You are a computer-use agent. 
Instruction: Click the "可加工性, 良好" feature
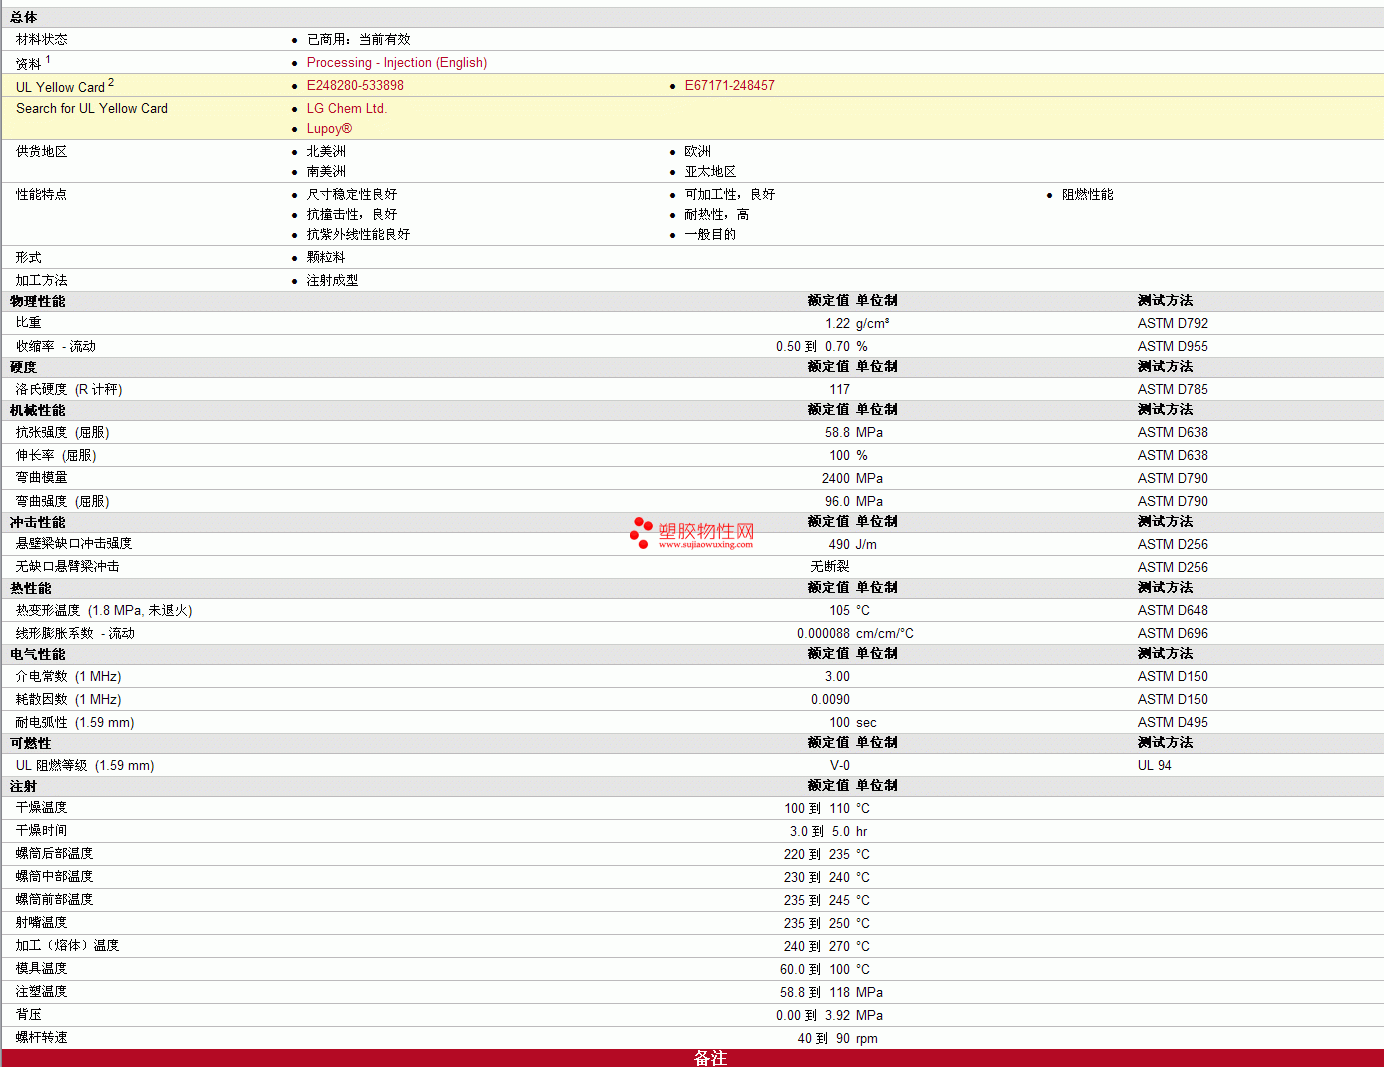click(x=730, y=195)
